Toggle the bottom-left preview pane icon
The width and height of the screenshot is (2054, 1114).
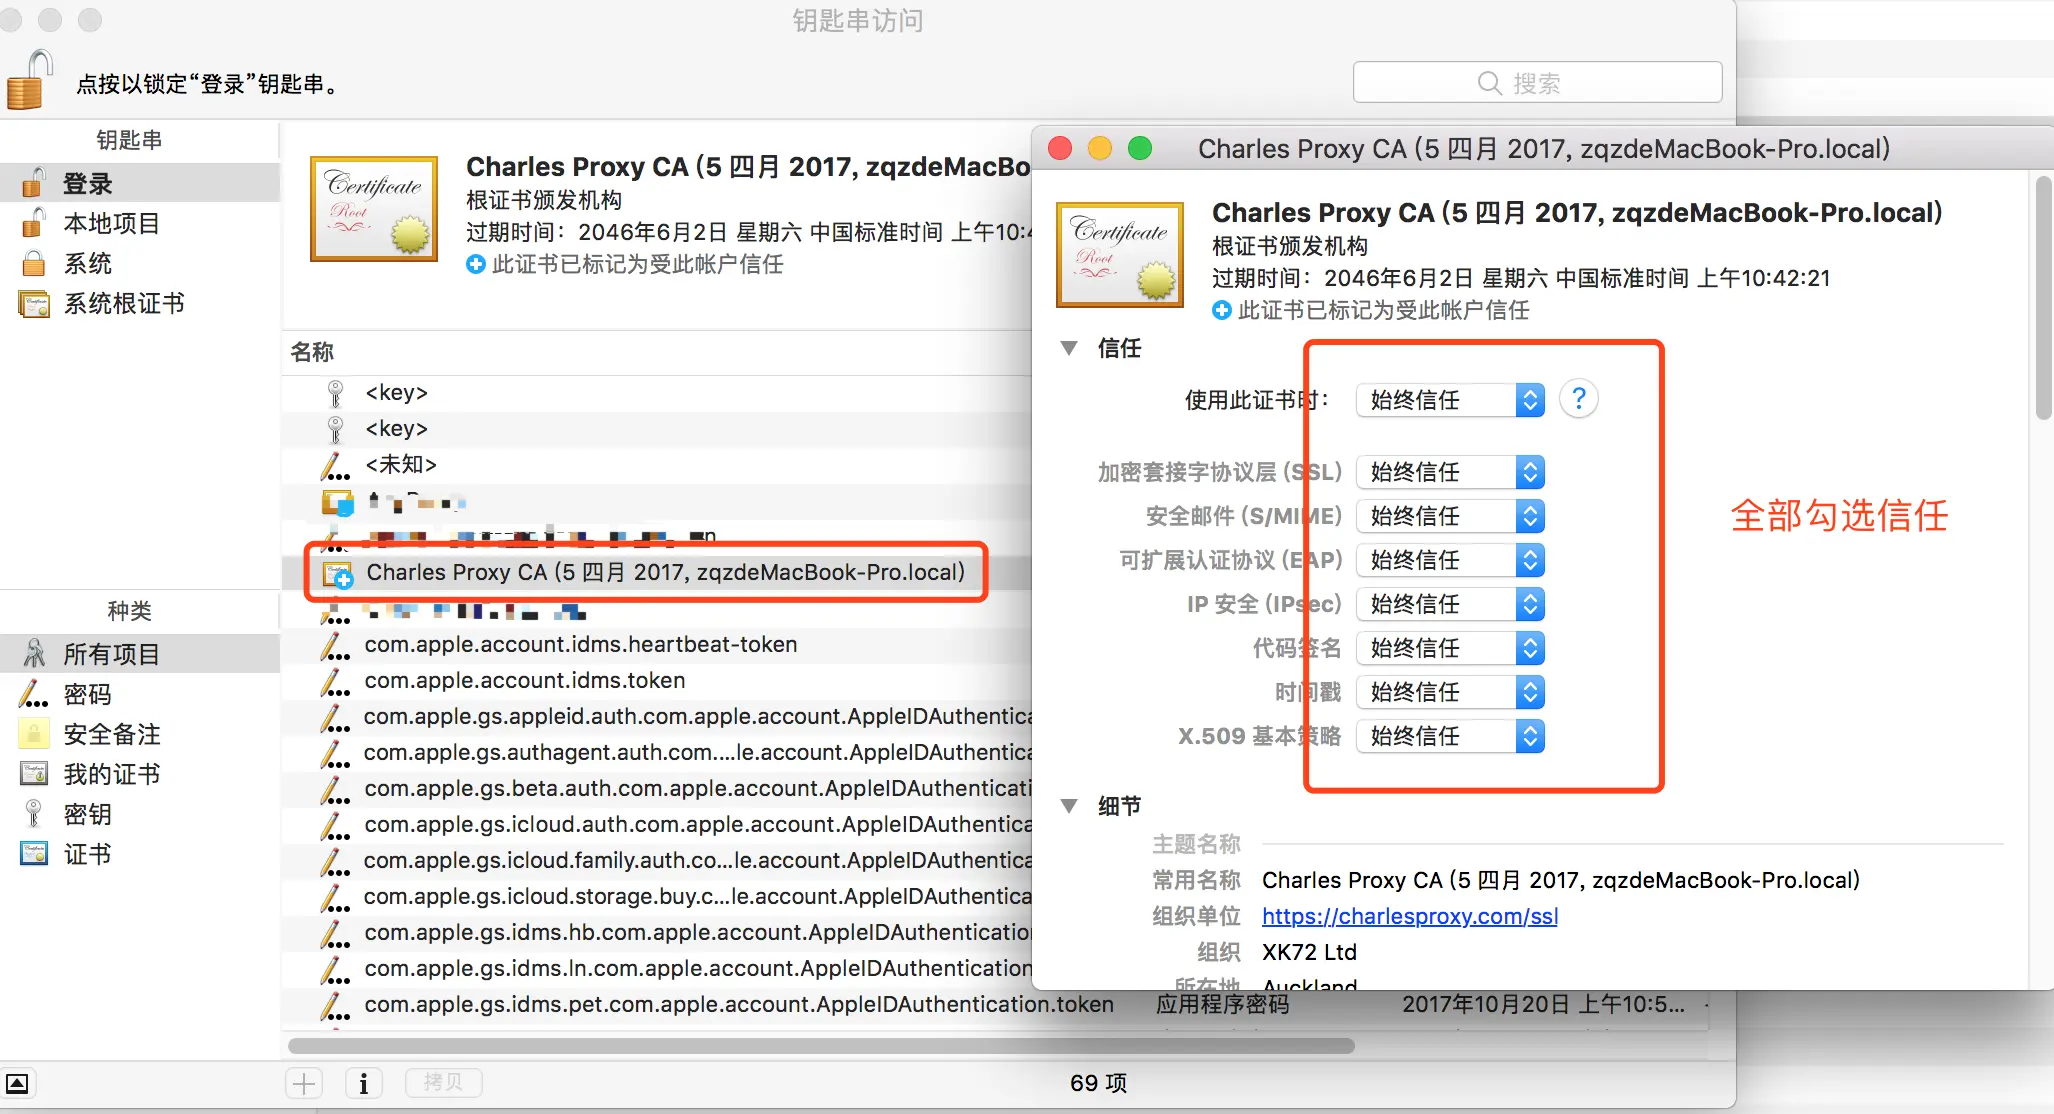point(18,1083)
